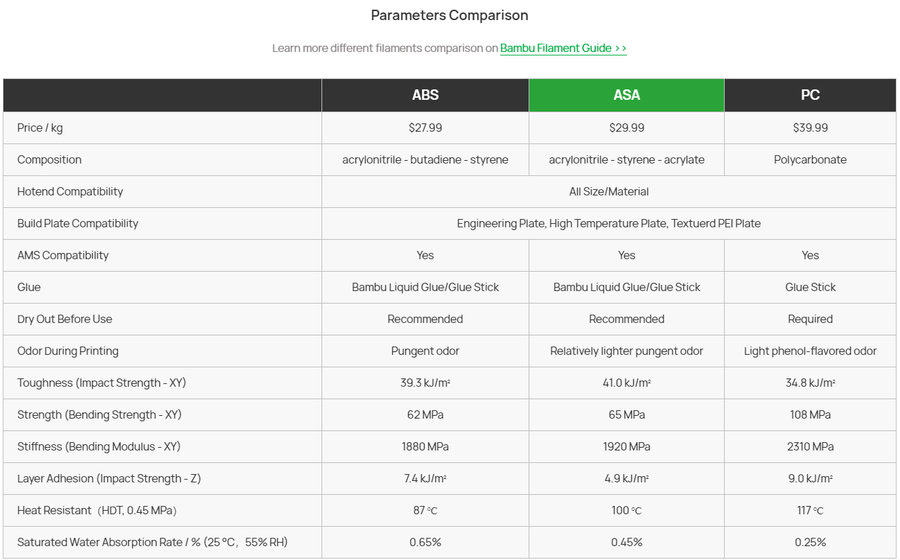Click the Glue Stick cell under PC
This screenshot has height=560, width=900.
810,287
